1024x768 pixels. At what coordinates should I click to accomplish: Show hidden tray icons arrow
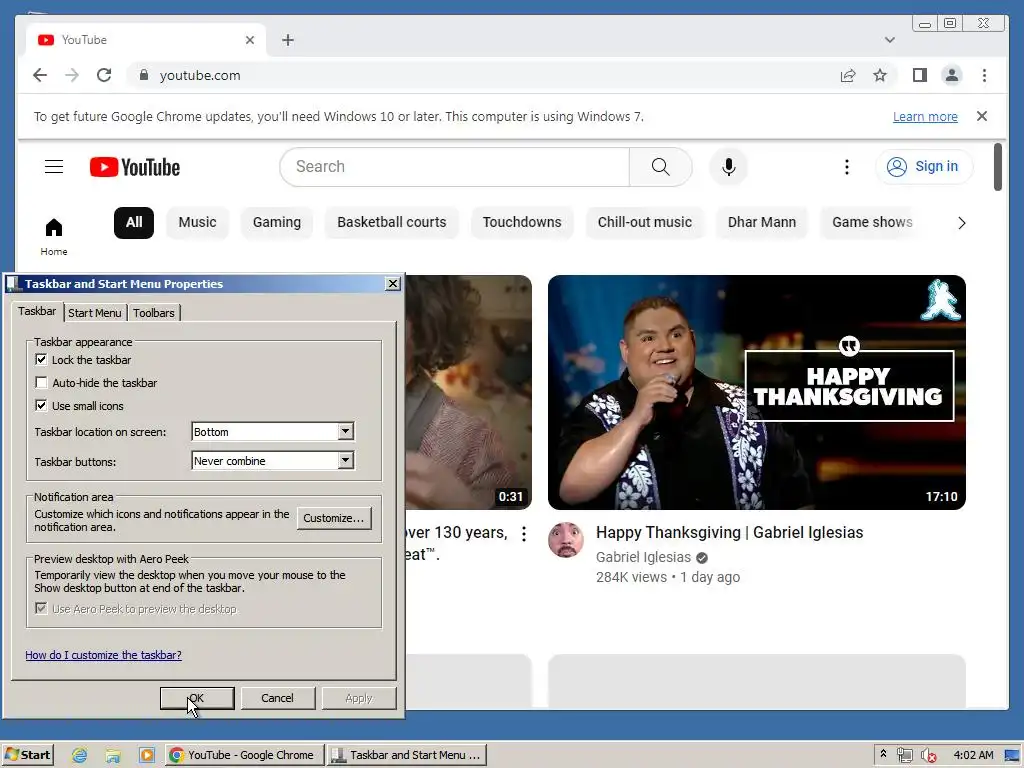pos(883,754)
